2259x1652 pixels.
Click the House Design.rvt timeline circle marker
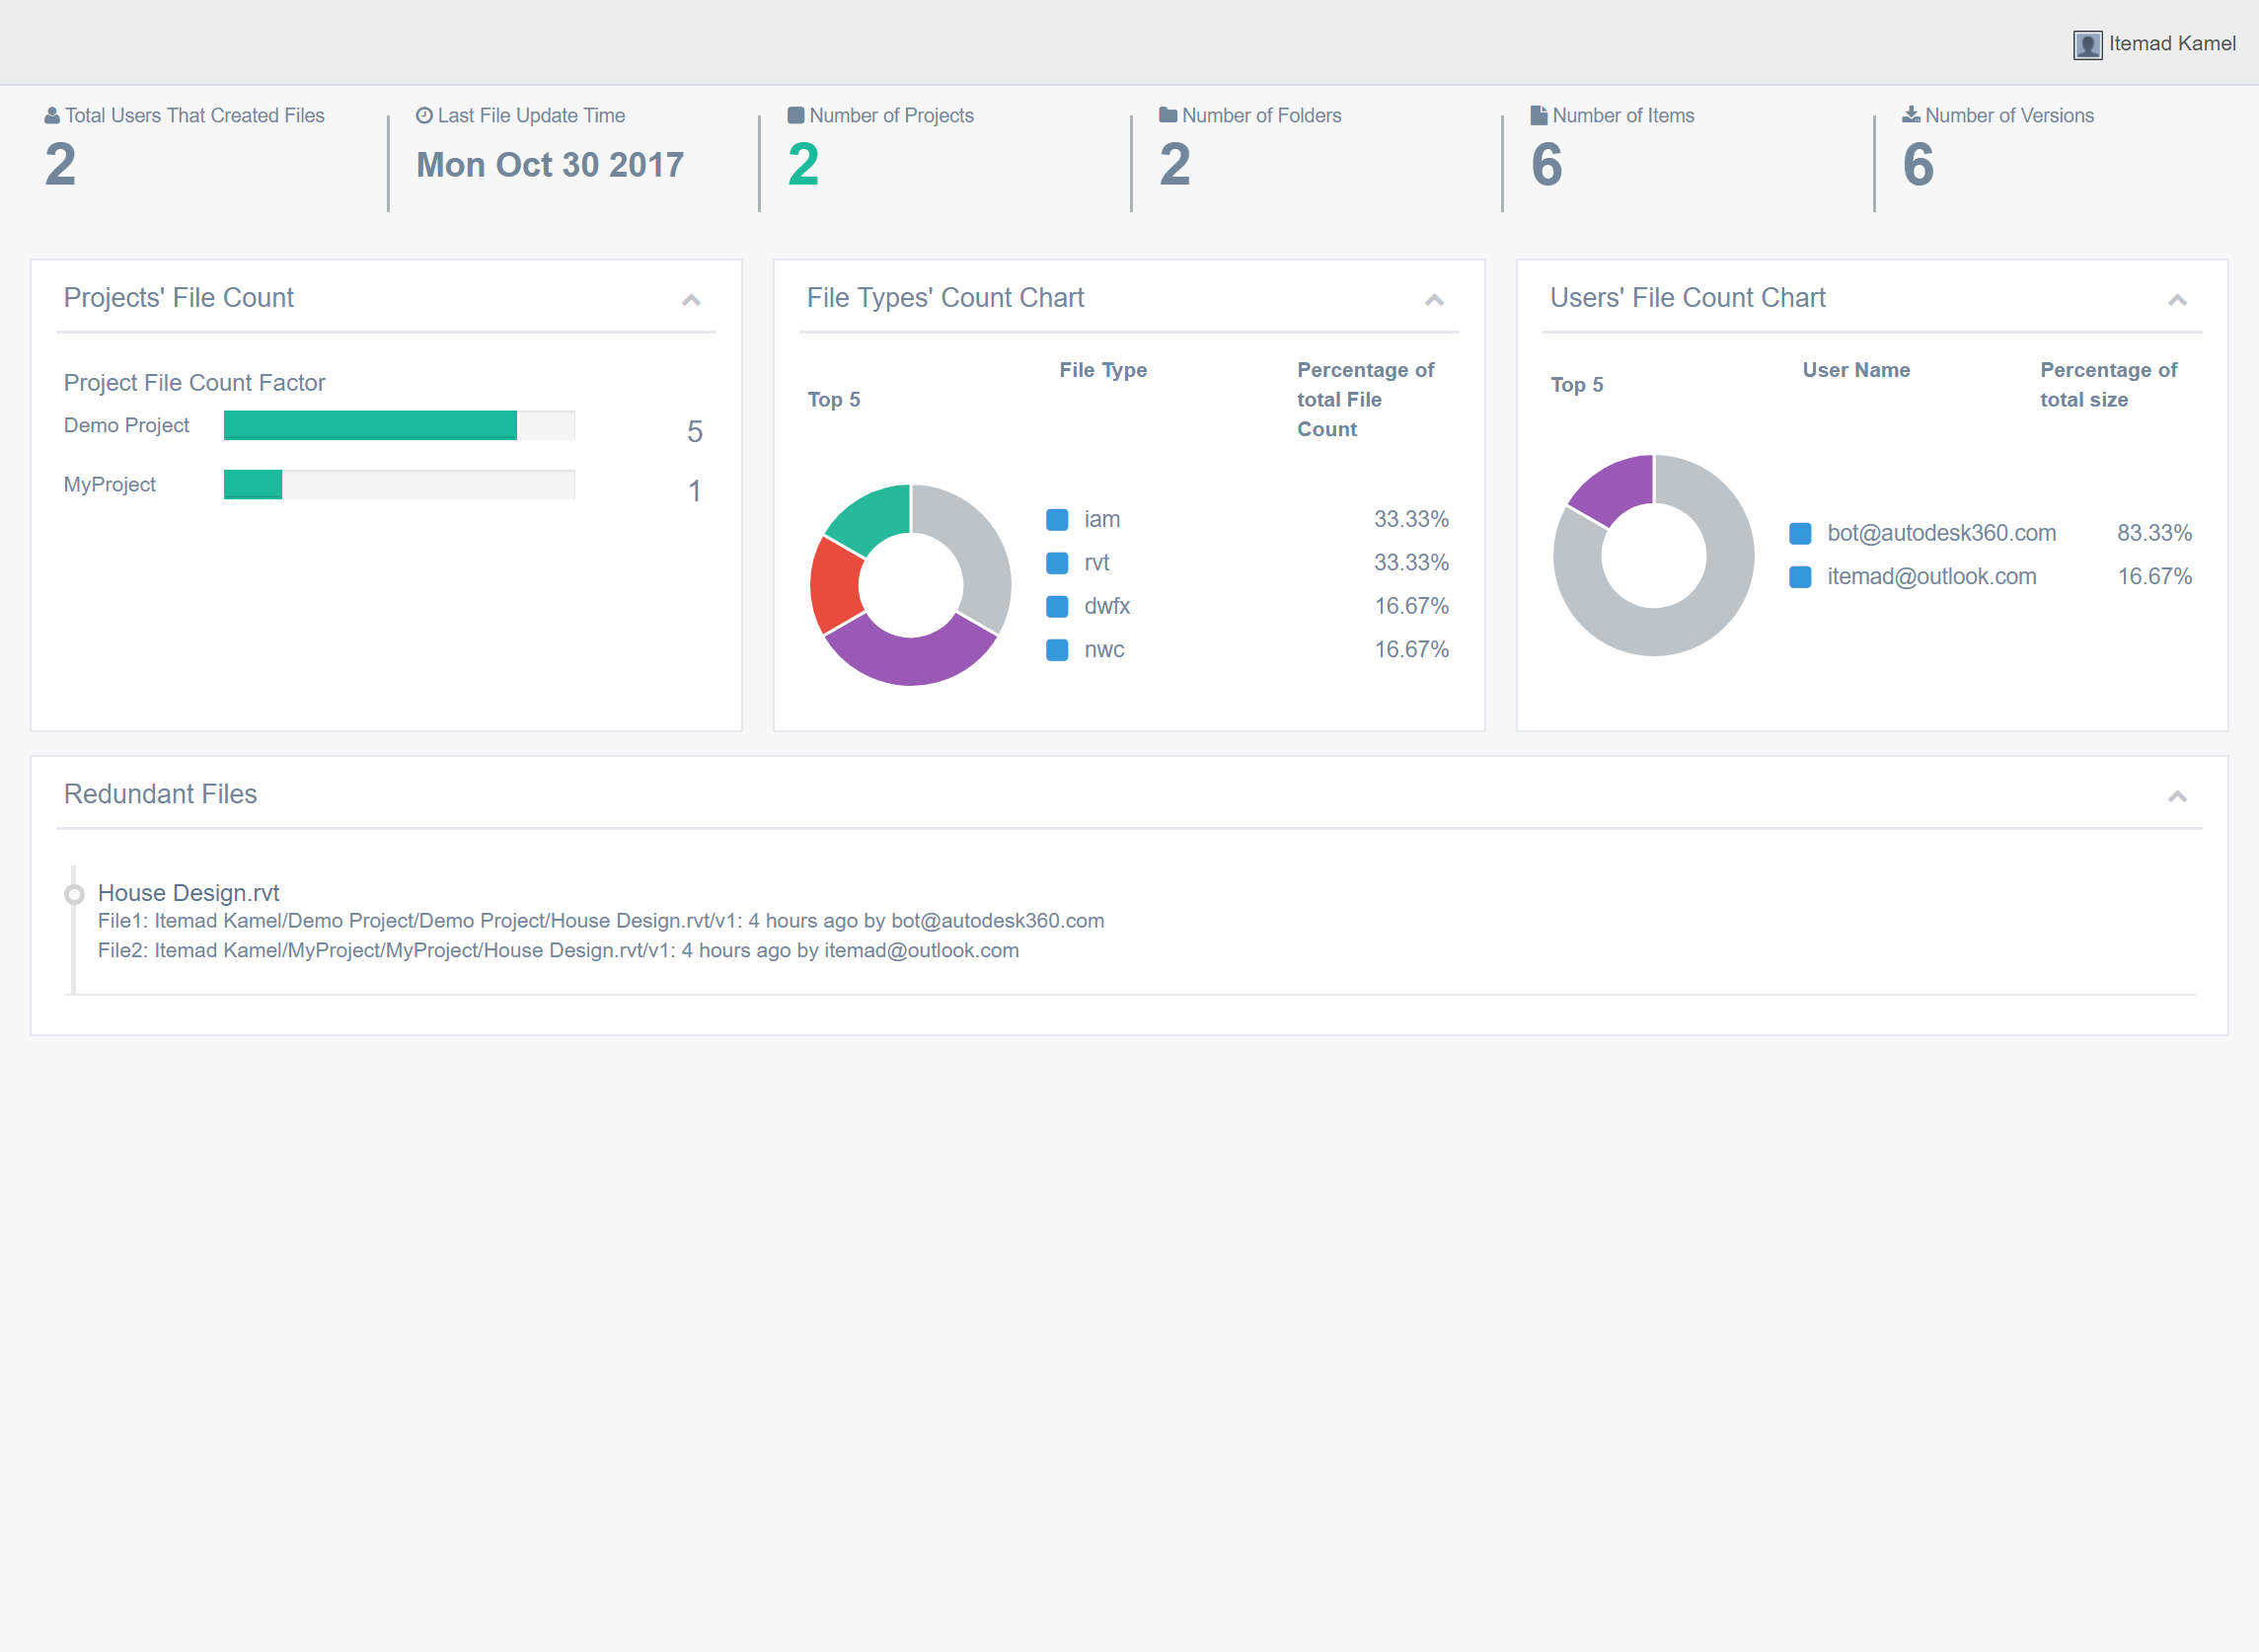[x=74, y=894]
